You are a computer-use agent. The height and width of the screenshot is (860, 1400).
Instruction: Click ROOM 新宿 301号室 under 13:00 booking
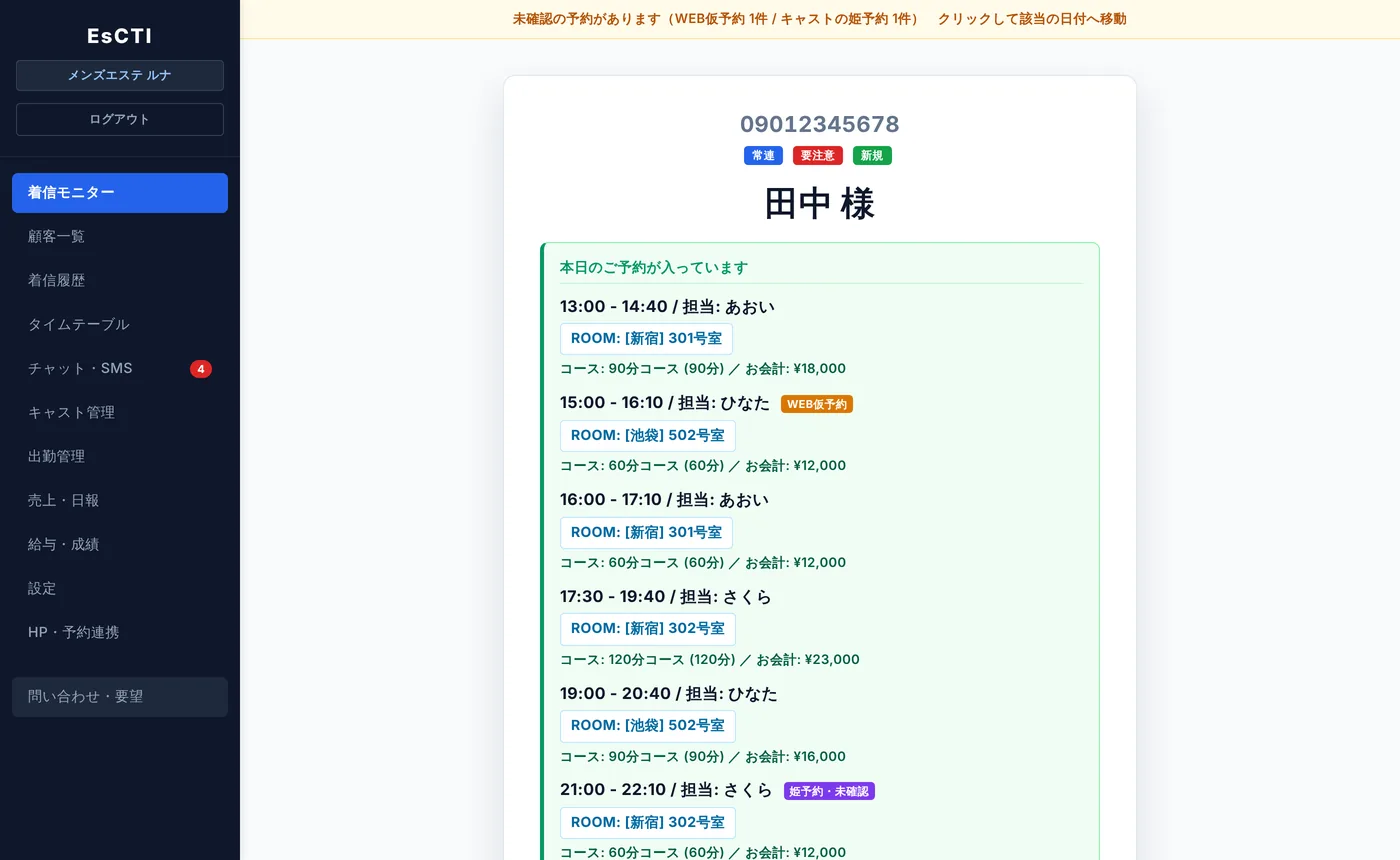646,339
